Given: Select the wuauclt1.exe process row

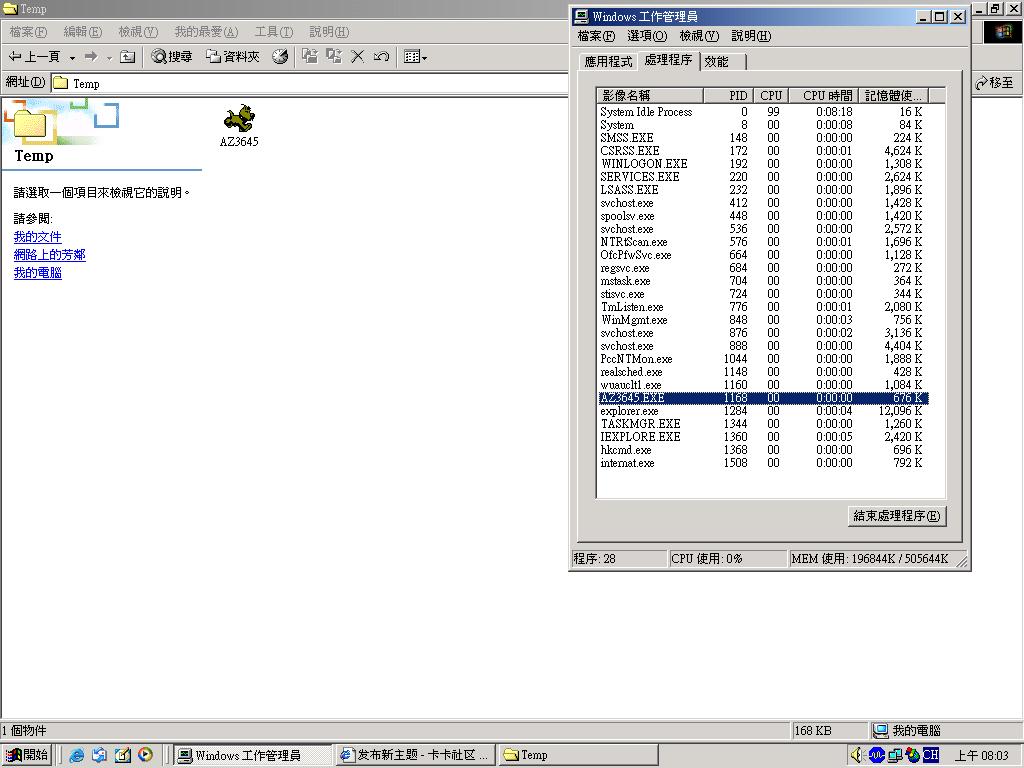Looking at the screenshot, I should pos(763,385).
